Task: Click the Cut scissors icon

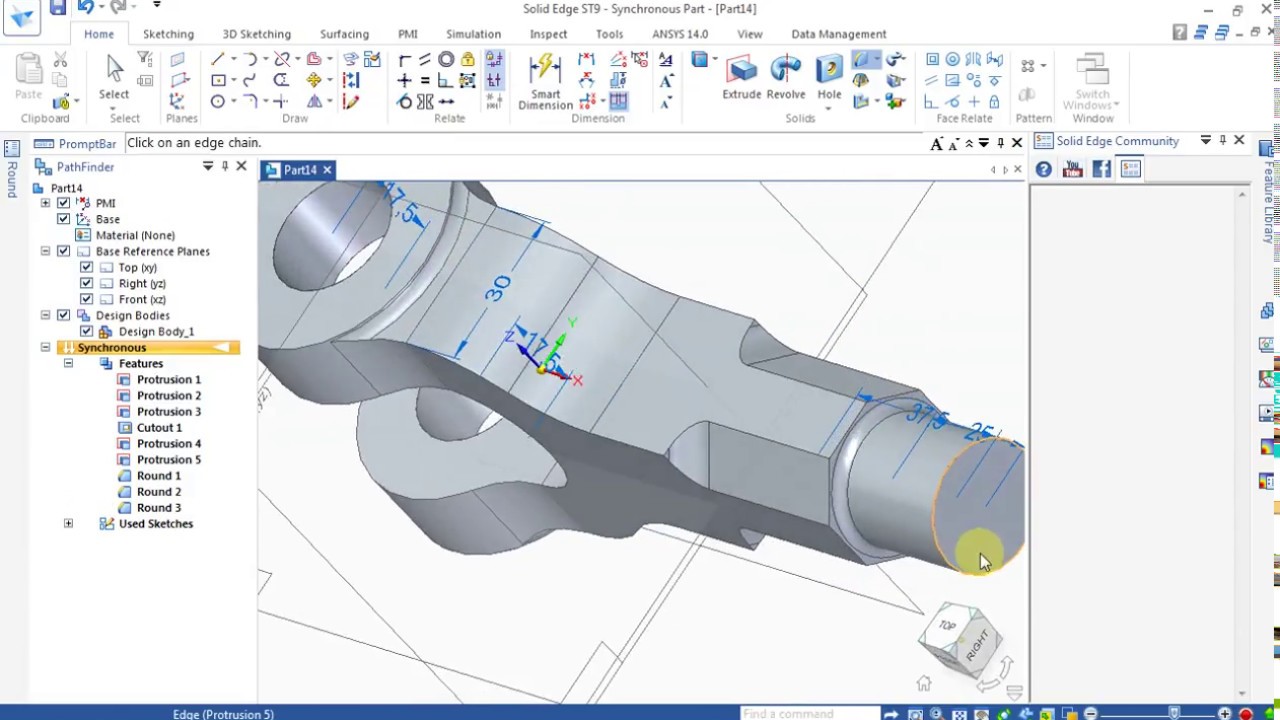Action: pyautogui.click(x=60, y=60)
